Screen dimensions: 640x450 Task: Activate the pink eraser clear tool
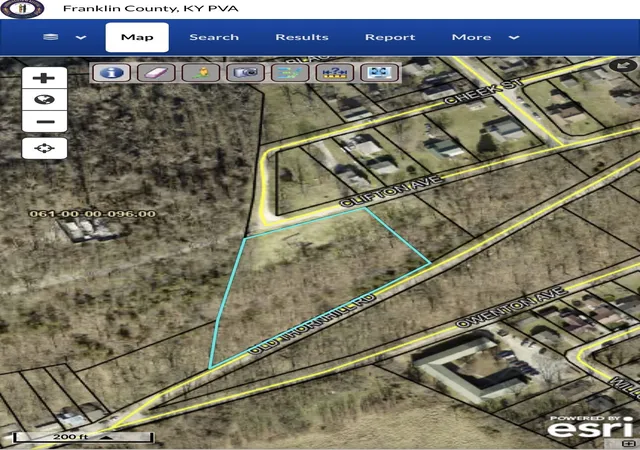tap(156, 73)
